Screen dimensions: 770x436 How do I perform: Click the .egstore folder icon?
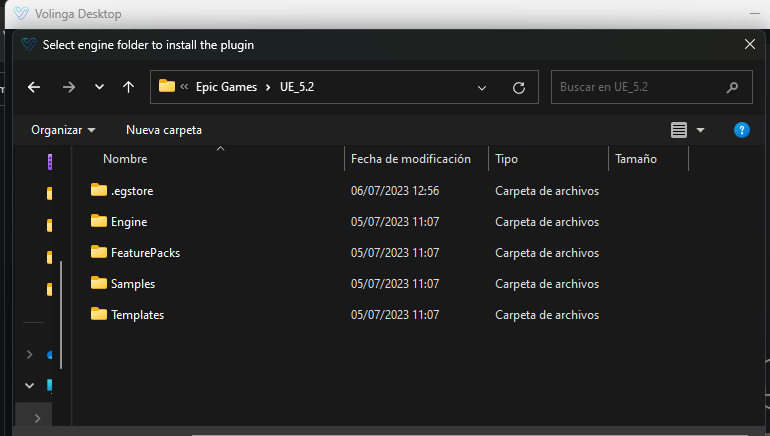(x=98, y=190)
